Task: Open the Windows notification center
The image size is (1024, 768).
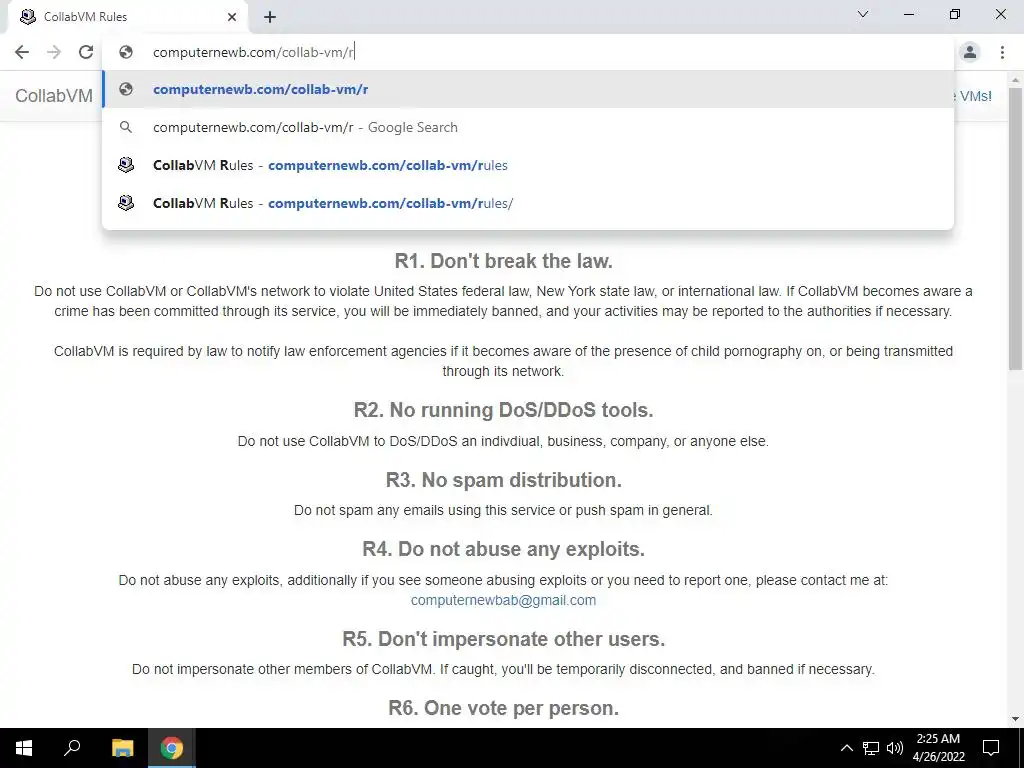Action: point(991,748)
